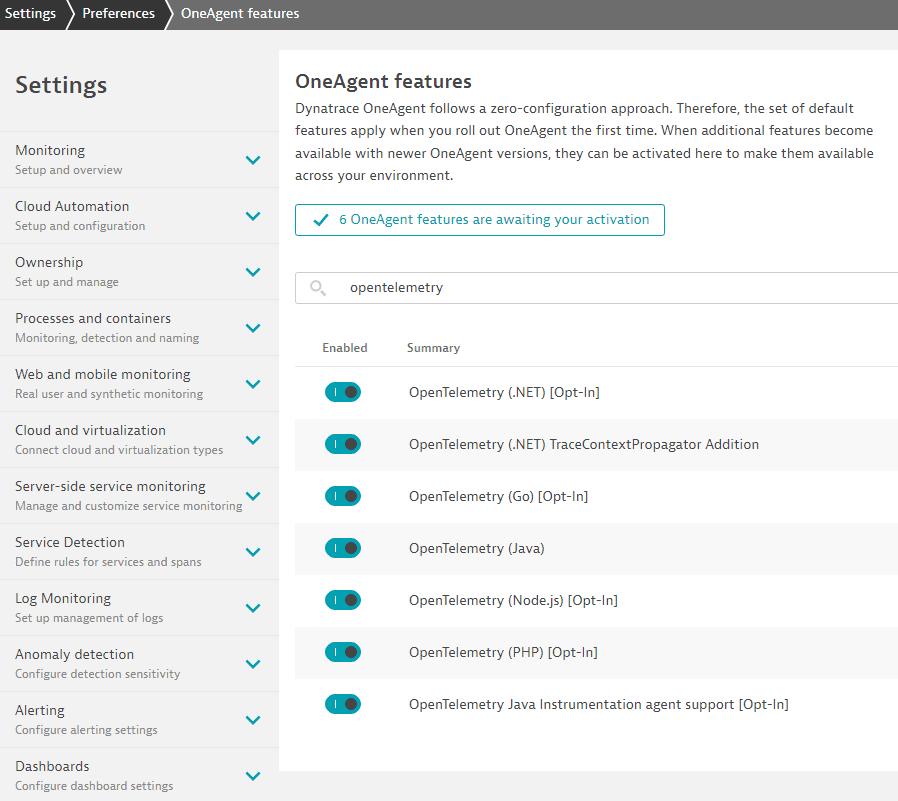Expand Cloud and virtualization chevron

point(253,440)
